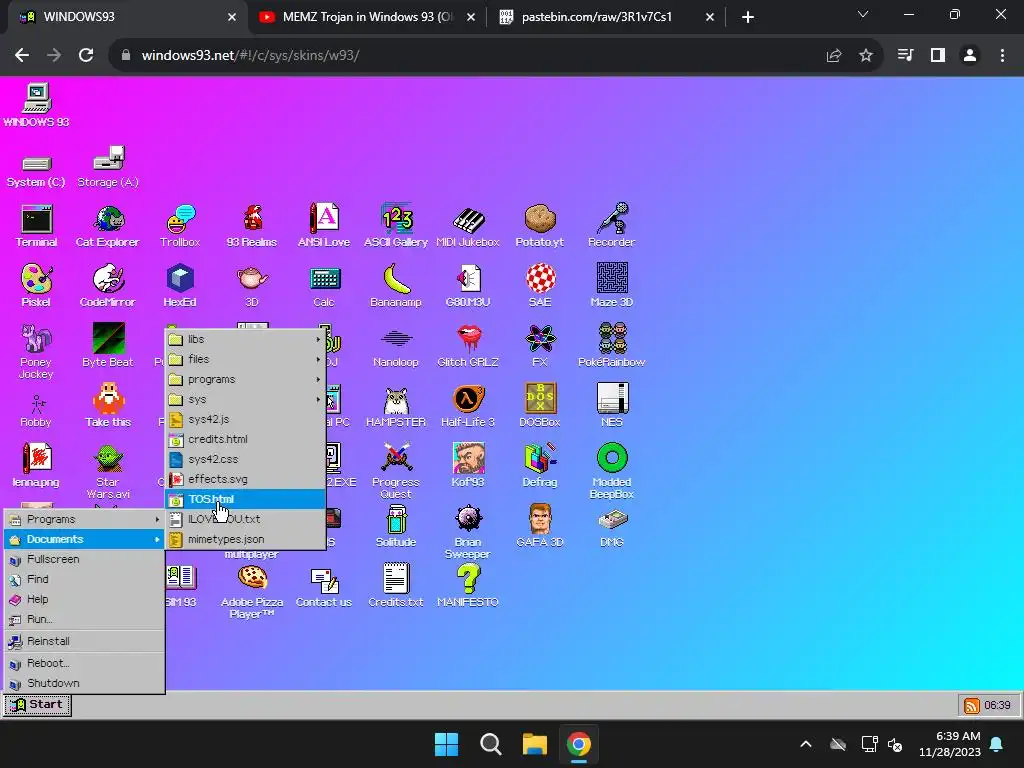Launch the Poney Jockey icon

tap(37, 353)
